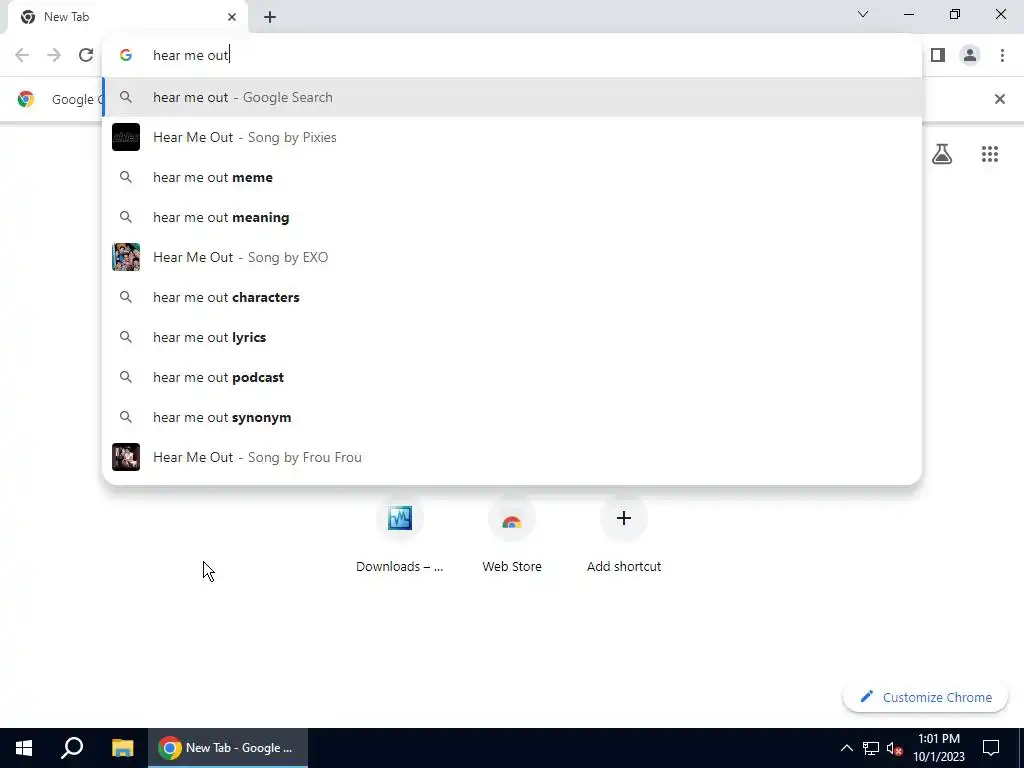Choose Hear Me Out Song by Frou Frou
The width and height of the screenshot is (1024, 768).
[x=512, y=457]
